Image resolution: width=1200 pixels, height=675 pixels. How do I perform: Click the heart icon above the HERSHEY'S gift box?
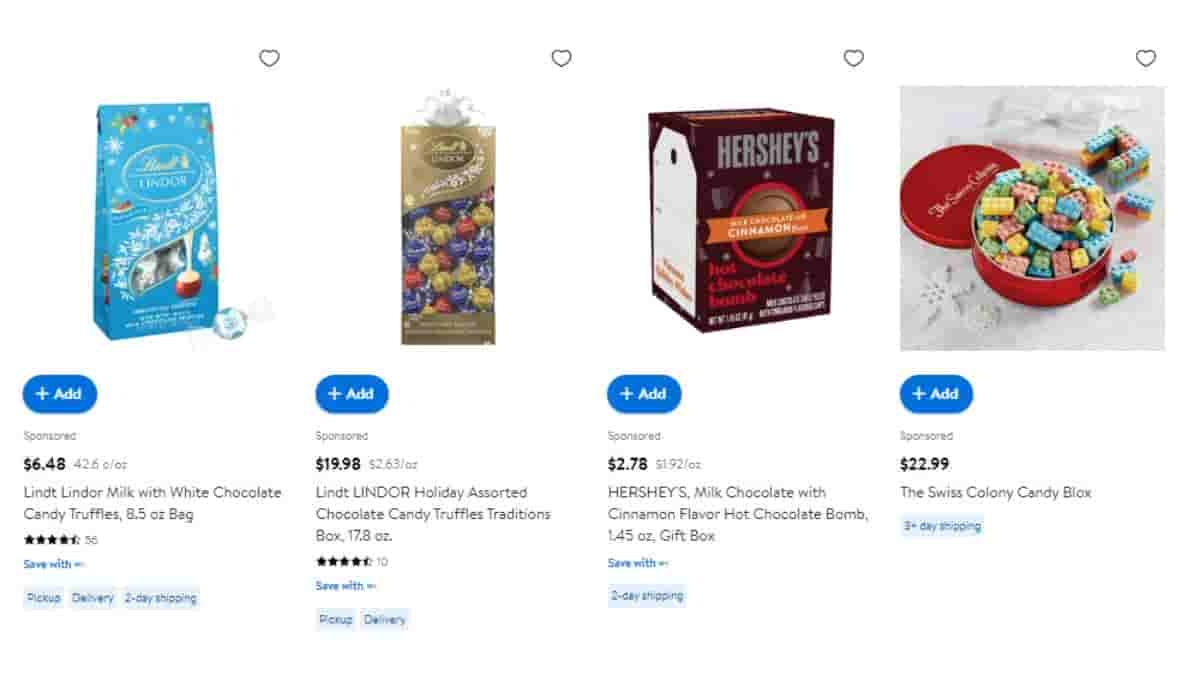853,59
